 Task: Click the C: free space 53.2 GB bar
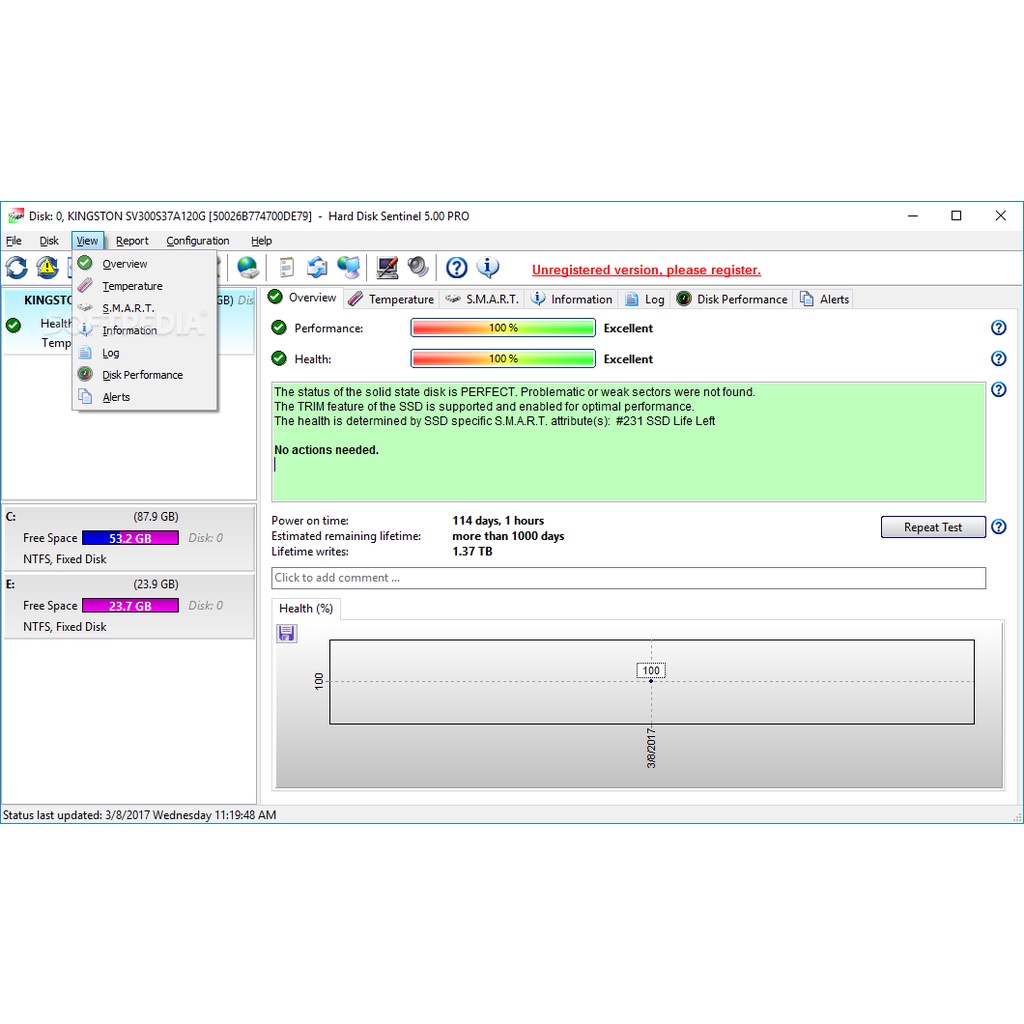coord(130,538)
